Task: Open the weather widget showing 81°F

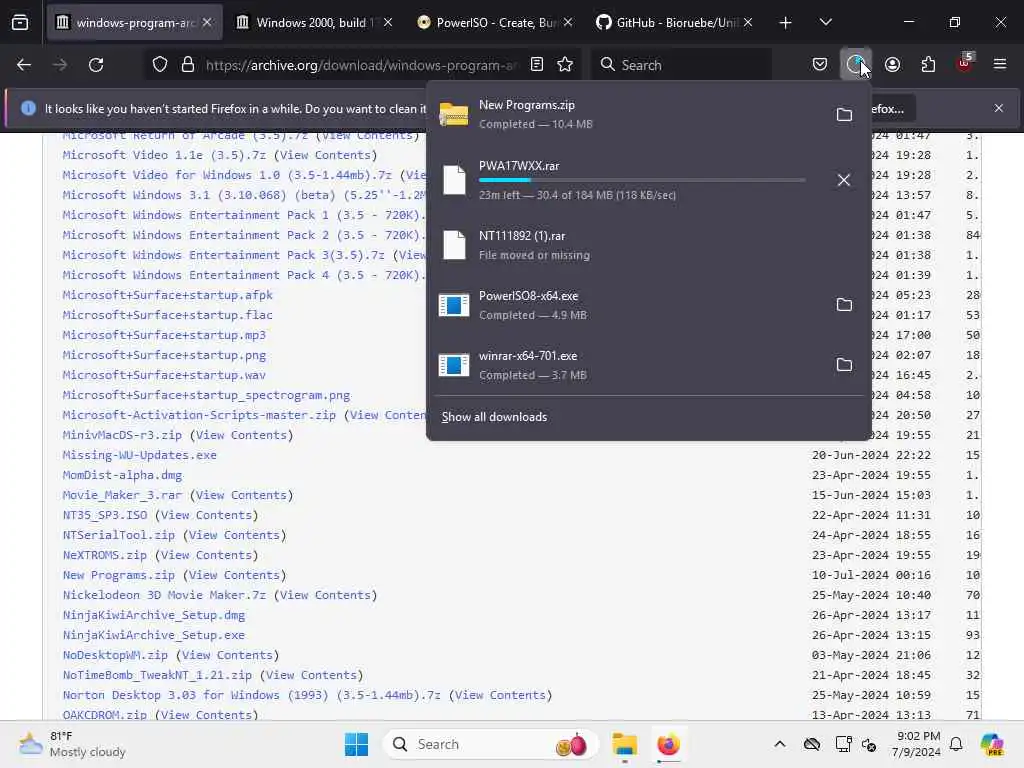Action: click(72, 744)
